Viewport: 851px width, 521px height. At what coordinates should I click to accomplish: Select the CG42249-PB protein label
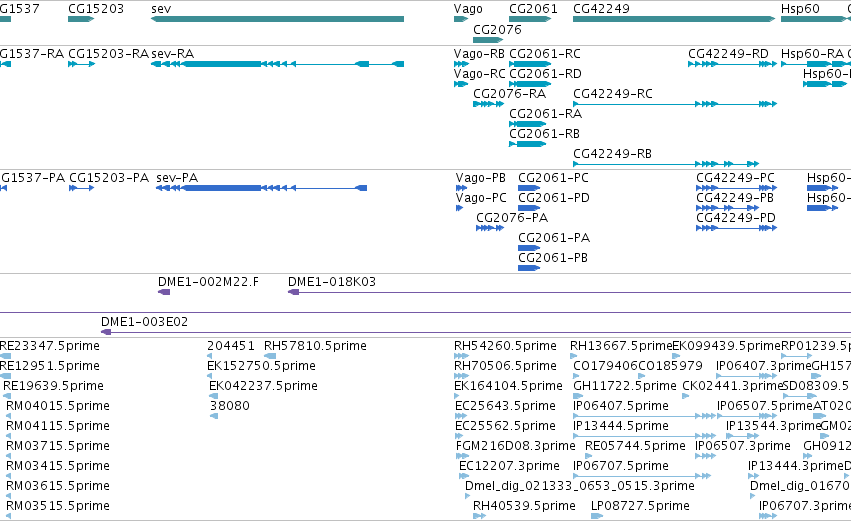735,198
